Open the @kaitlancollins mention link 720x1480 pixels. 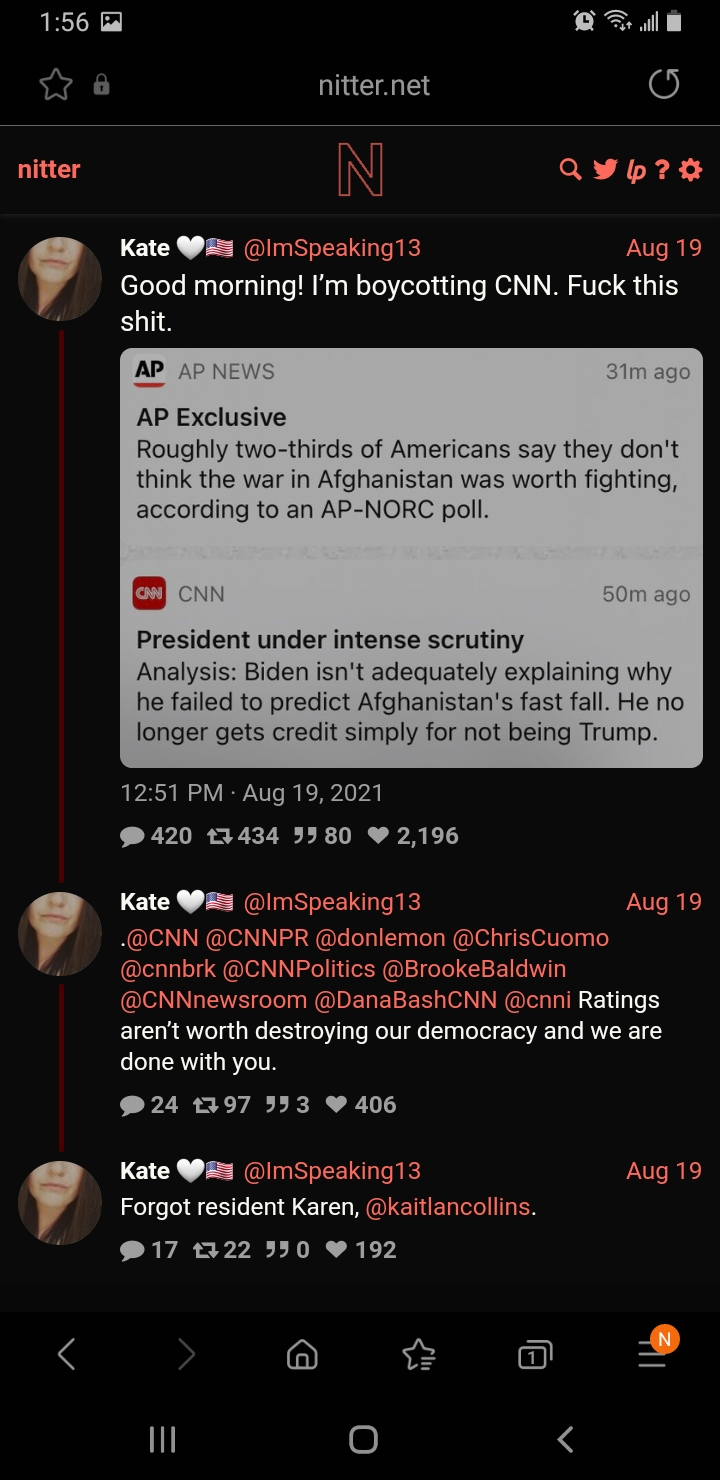click(449, 1207)
